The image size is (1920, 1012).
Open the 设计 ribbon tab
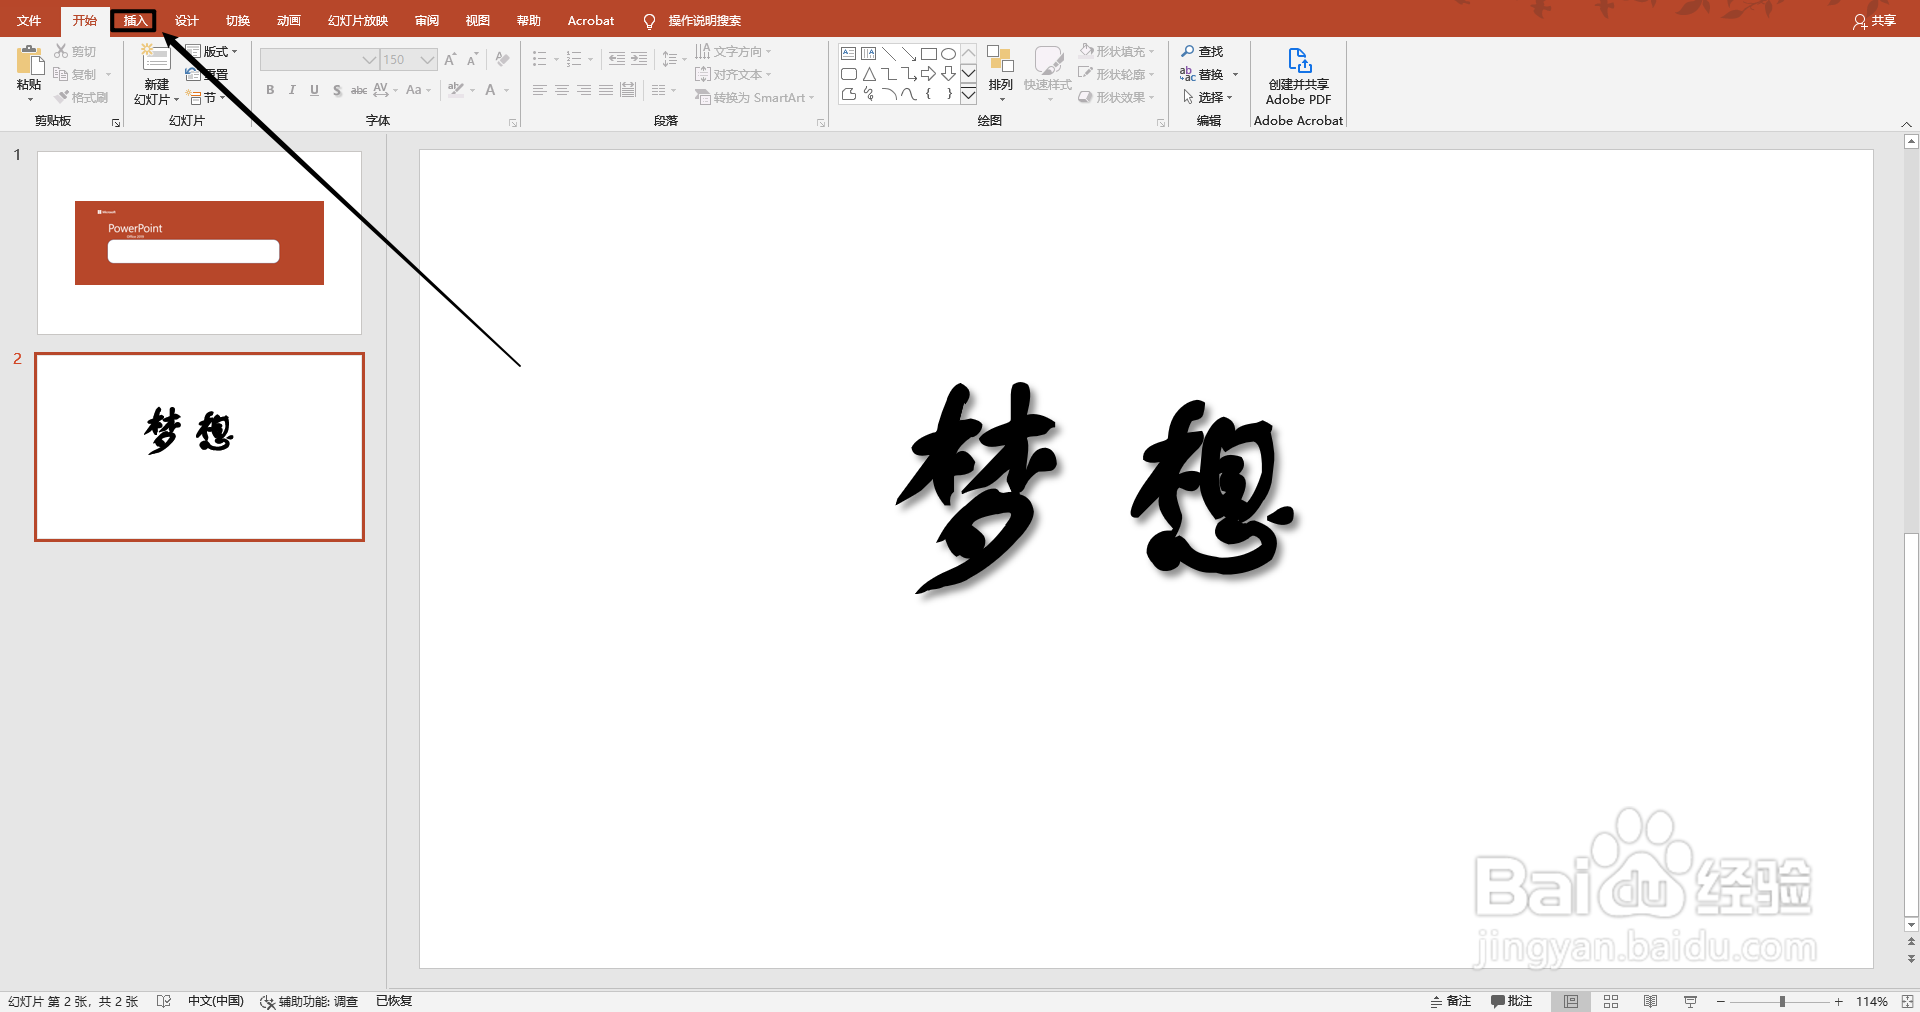pyautogui.click(x=186, y=20)
